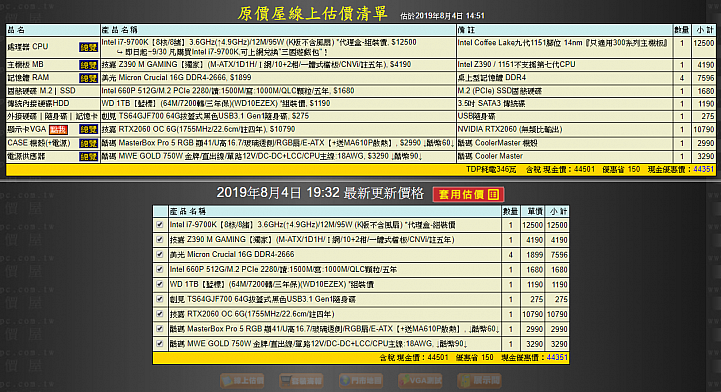Click Intel 660P 512G entry in top table
721x392 pixels.
click(228, 91)
